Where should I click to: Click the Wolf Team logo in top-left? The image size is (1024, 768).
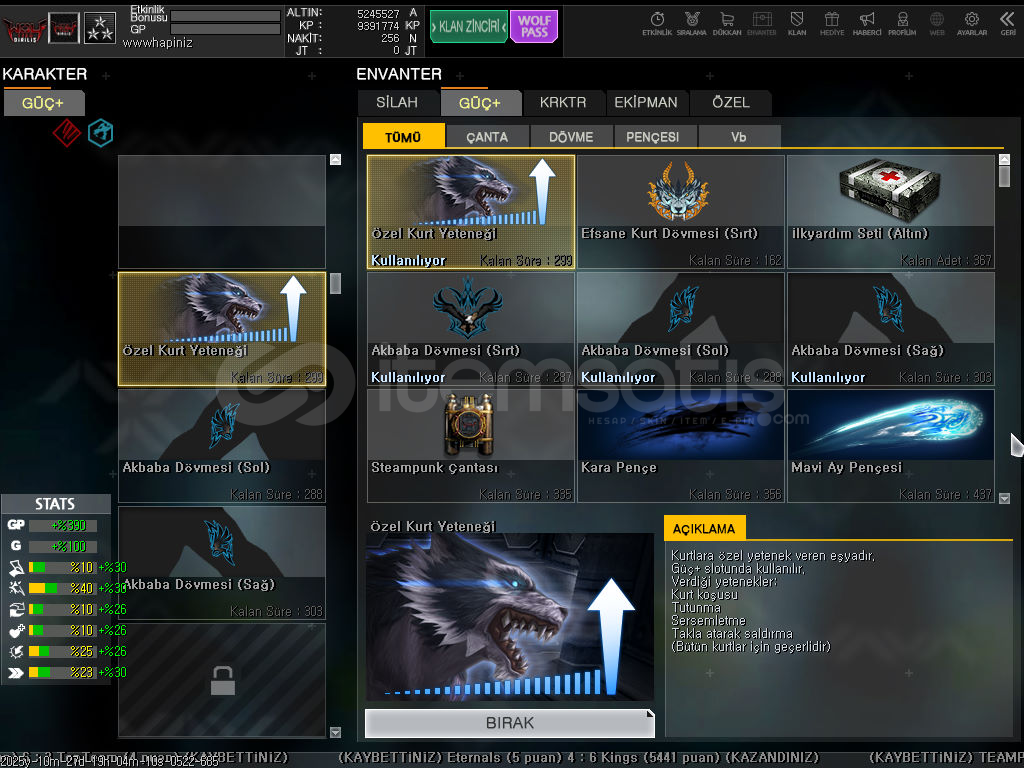(24, 28)
